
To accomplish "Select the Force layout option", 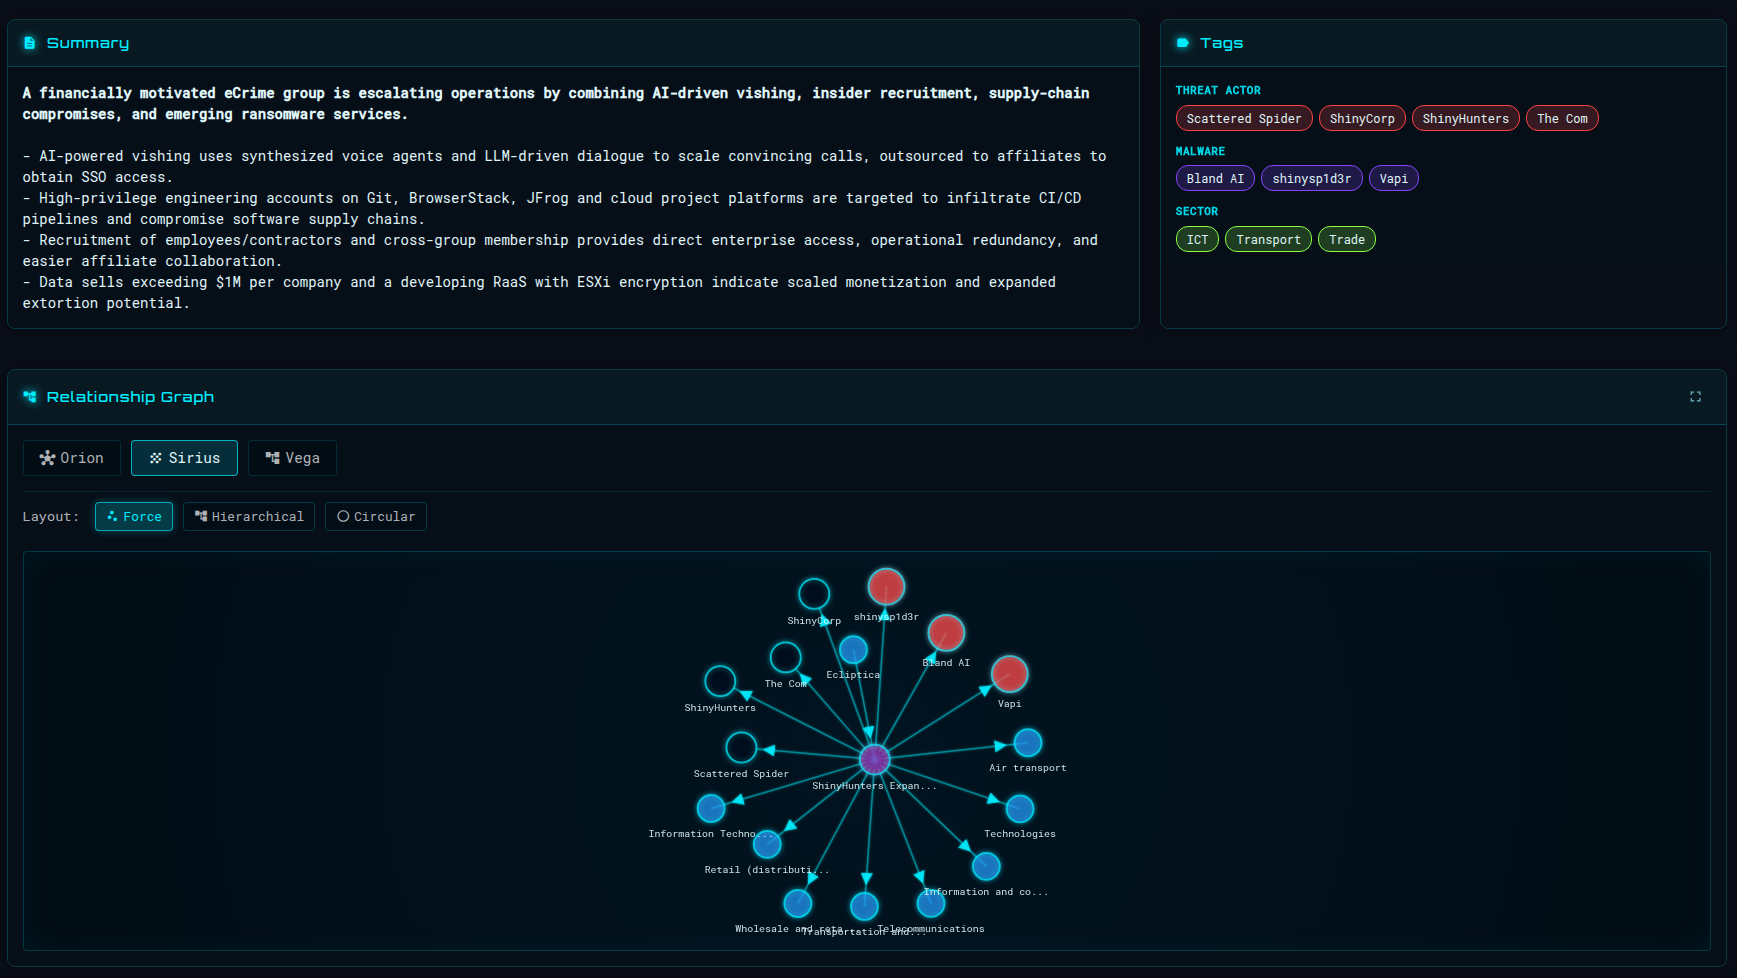I will [134, 516].
